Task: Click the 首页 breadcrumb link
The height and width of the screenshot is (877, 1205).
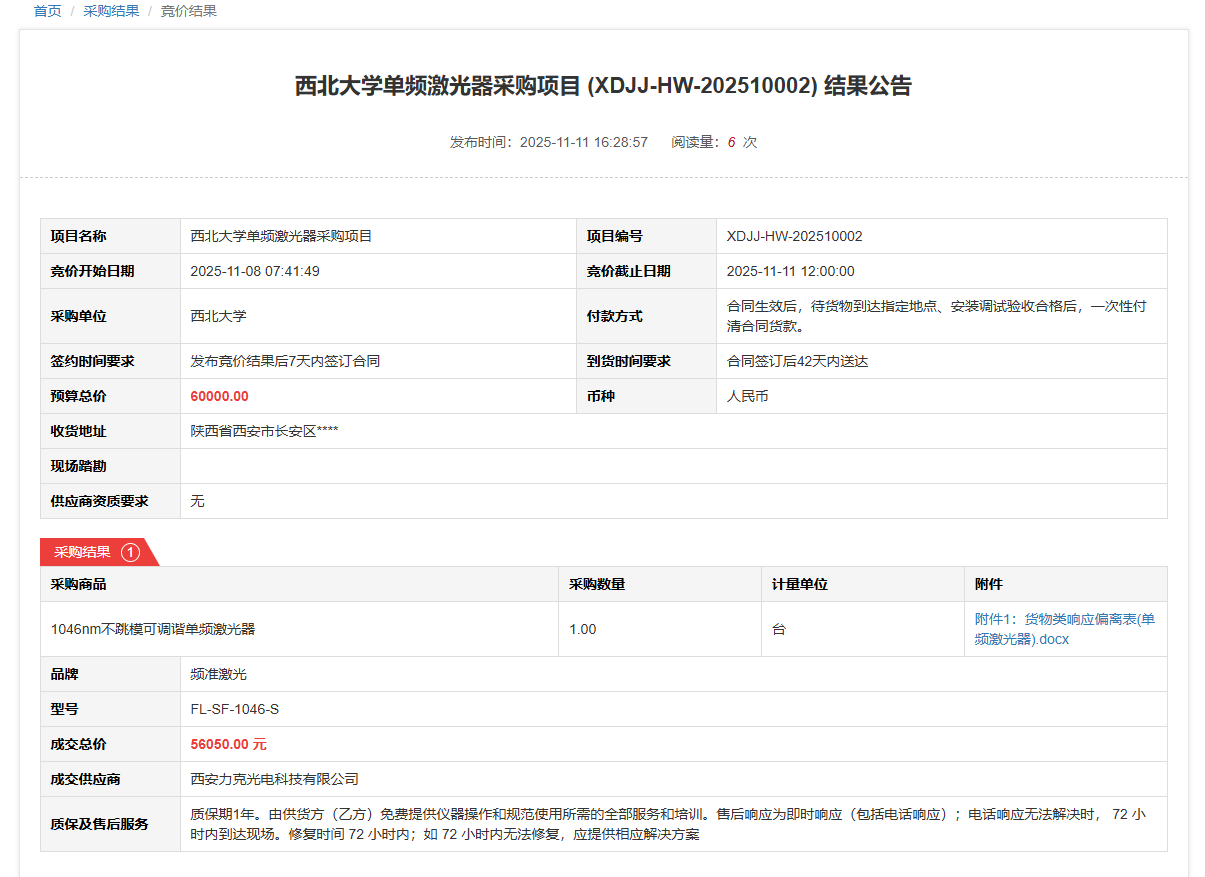Action: pyautogui.click(x=47, y=11)
